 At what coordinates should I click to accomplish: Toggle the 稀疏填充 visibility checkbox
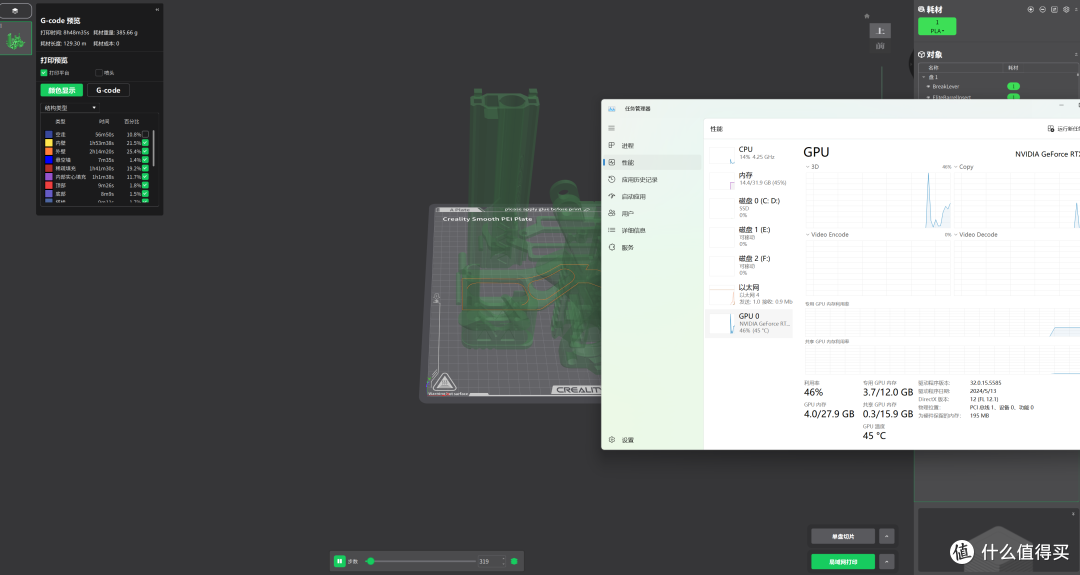pos(145,168)
